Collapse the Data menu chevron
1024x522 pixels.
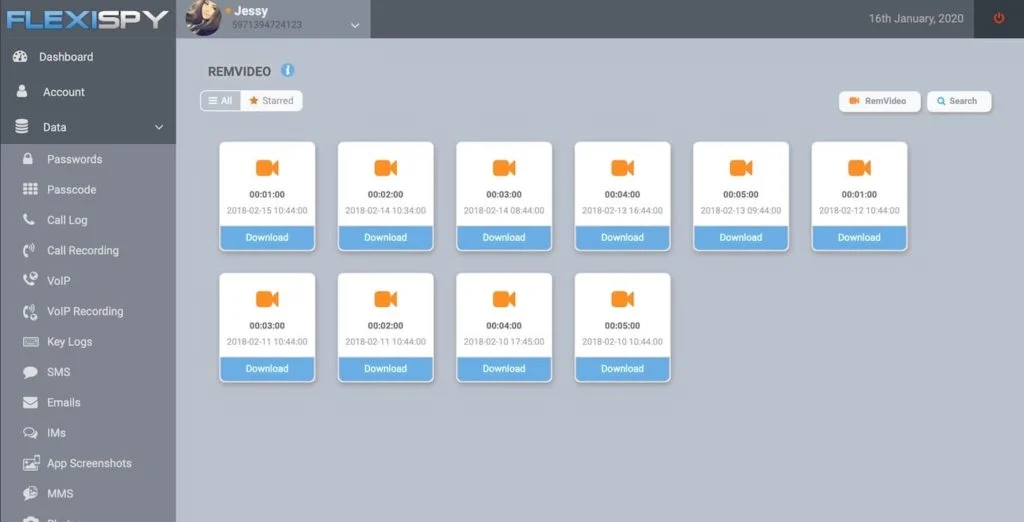(x=159, y=127)
